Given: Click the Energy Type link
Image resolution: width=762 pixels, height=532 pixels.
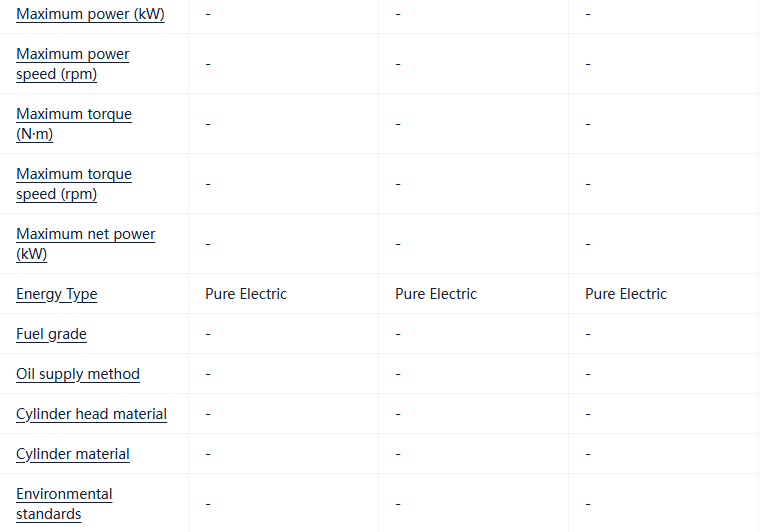Looking at the screenshot, I should (56, 294).
